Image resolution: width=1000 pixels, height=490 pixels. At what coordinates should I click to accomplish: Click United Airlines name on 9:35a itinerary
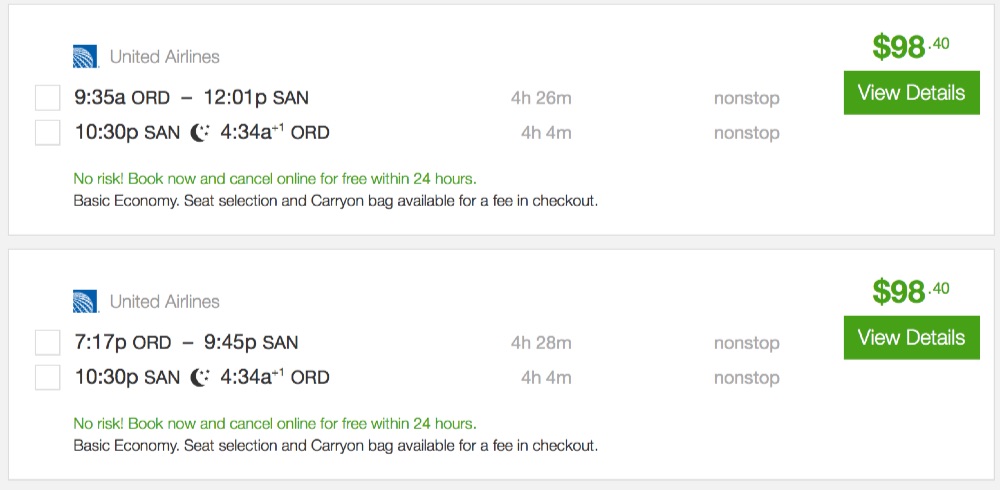pos(165,57)
